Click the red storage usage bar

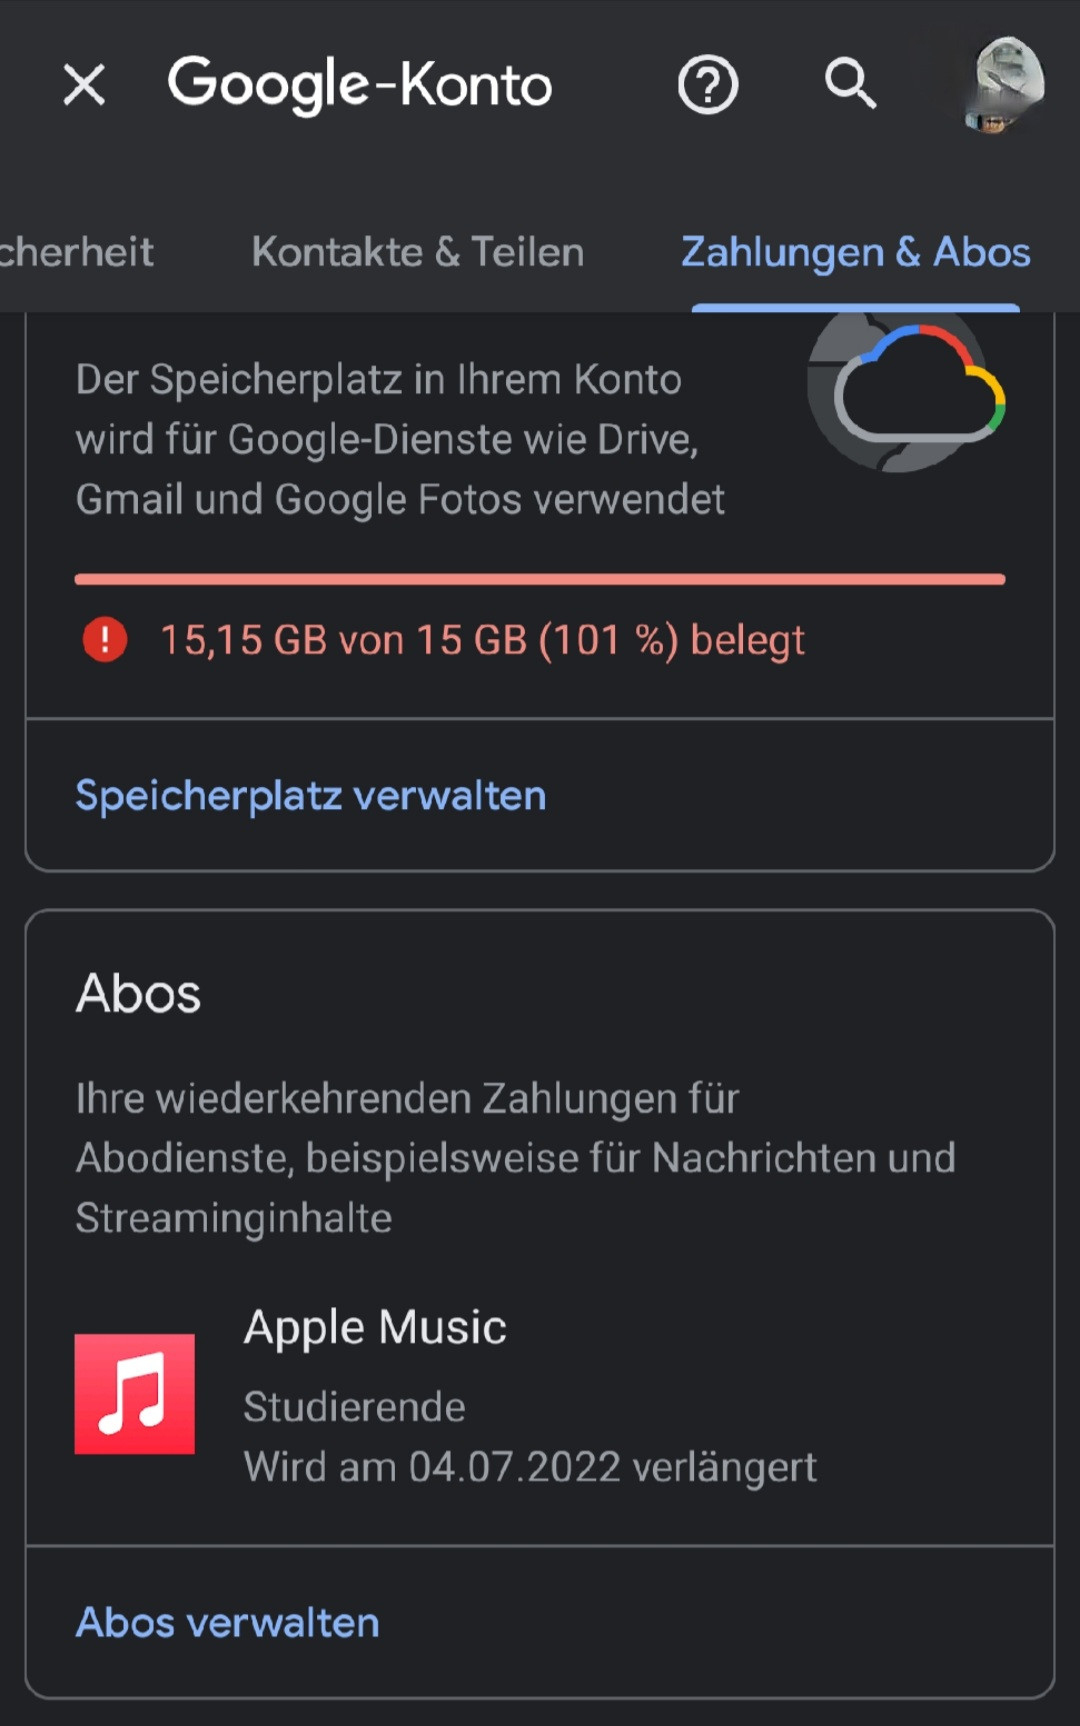tap(540, 579)
